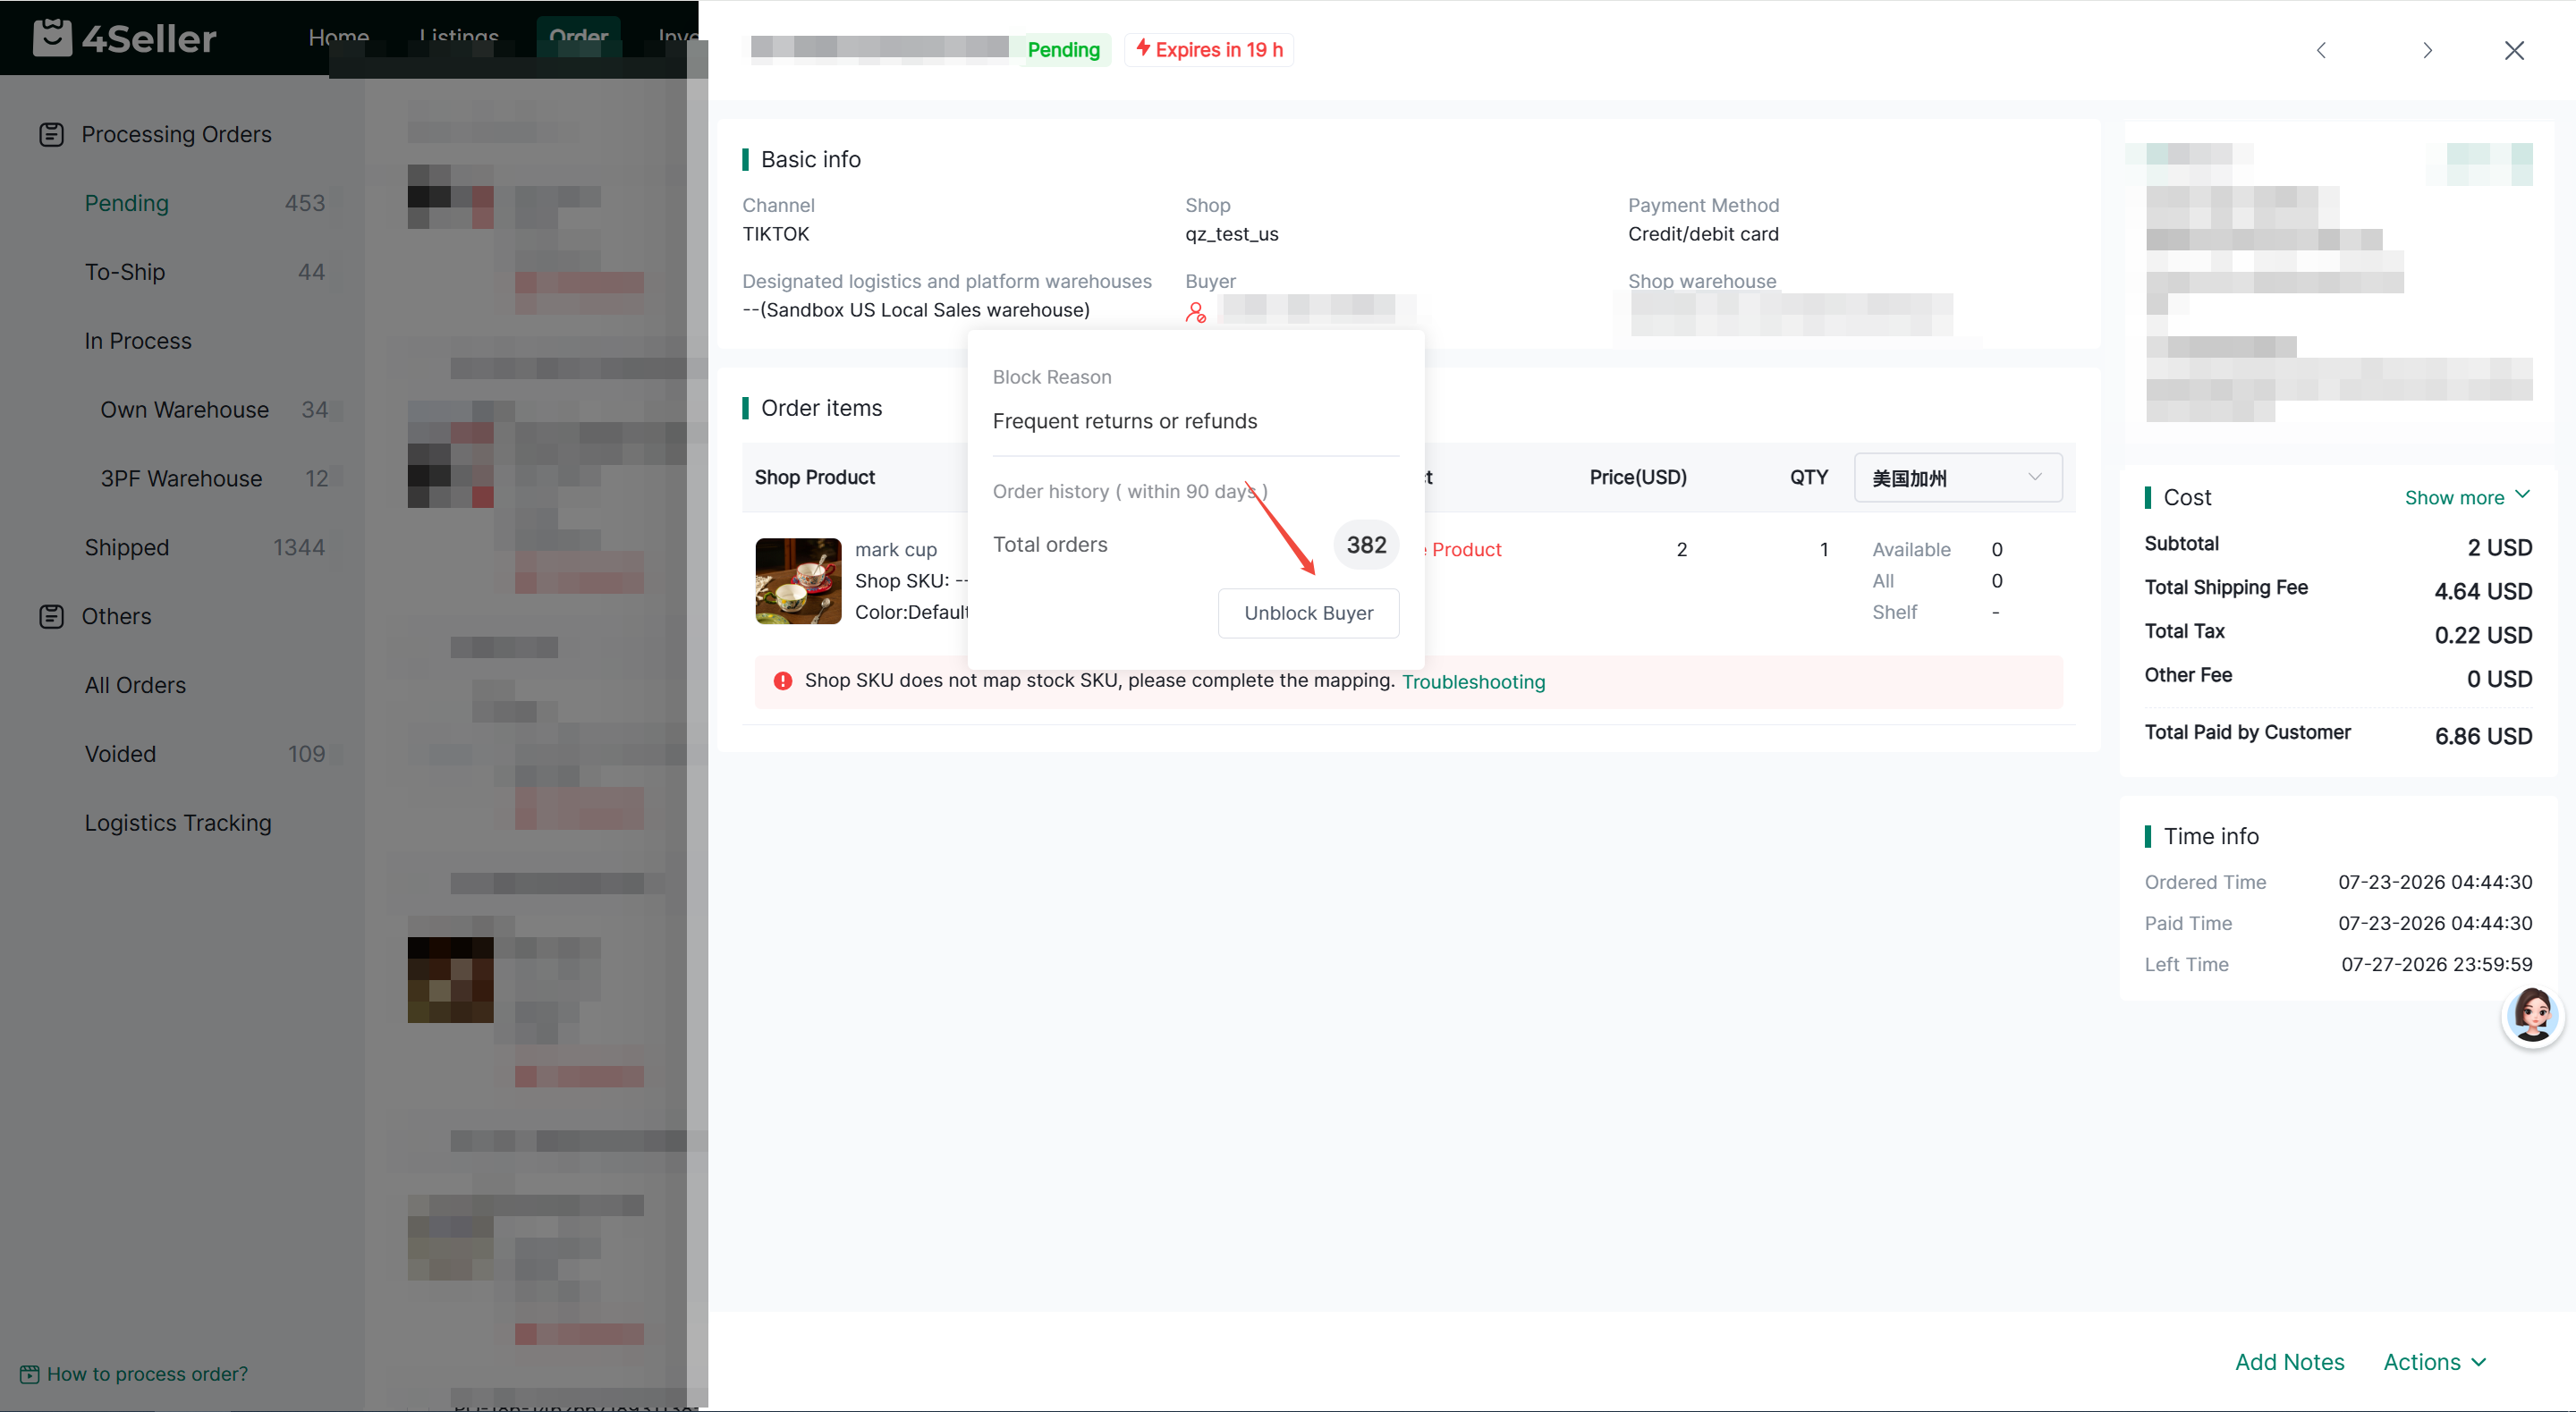Click the Pending status badge
2576x1412 pixels.
point(1063,50)
